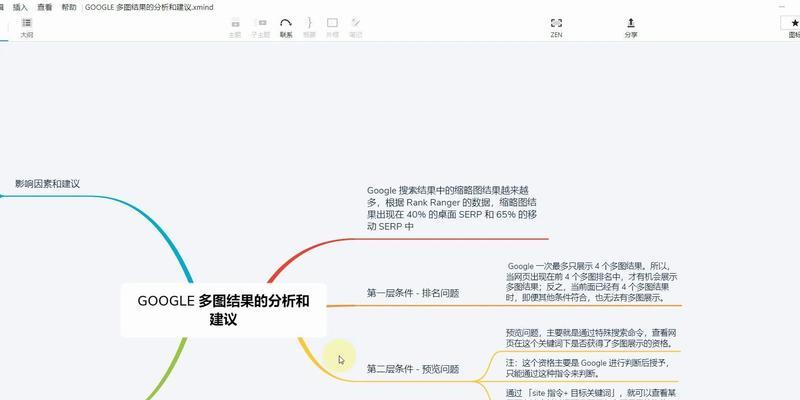Select the 第一层条件 - 排名问题 topic
This screenshot has height=400, width=800.
coord(413,293)
